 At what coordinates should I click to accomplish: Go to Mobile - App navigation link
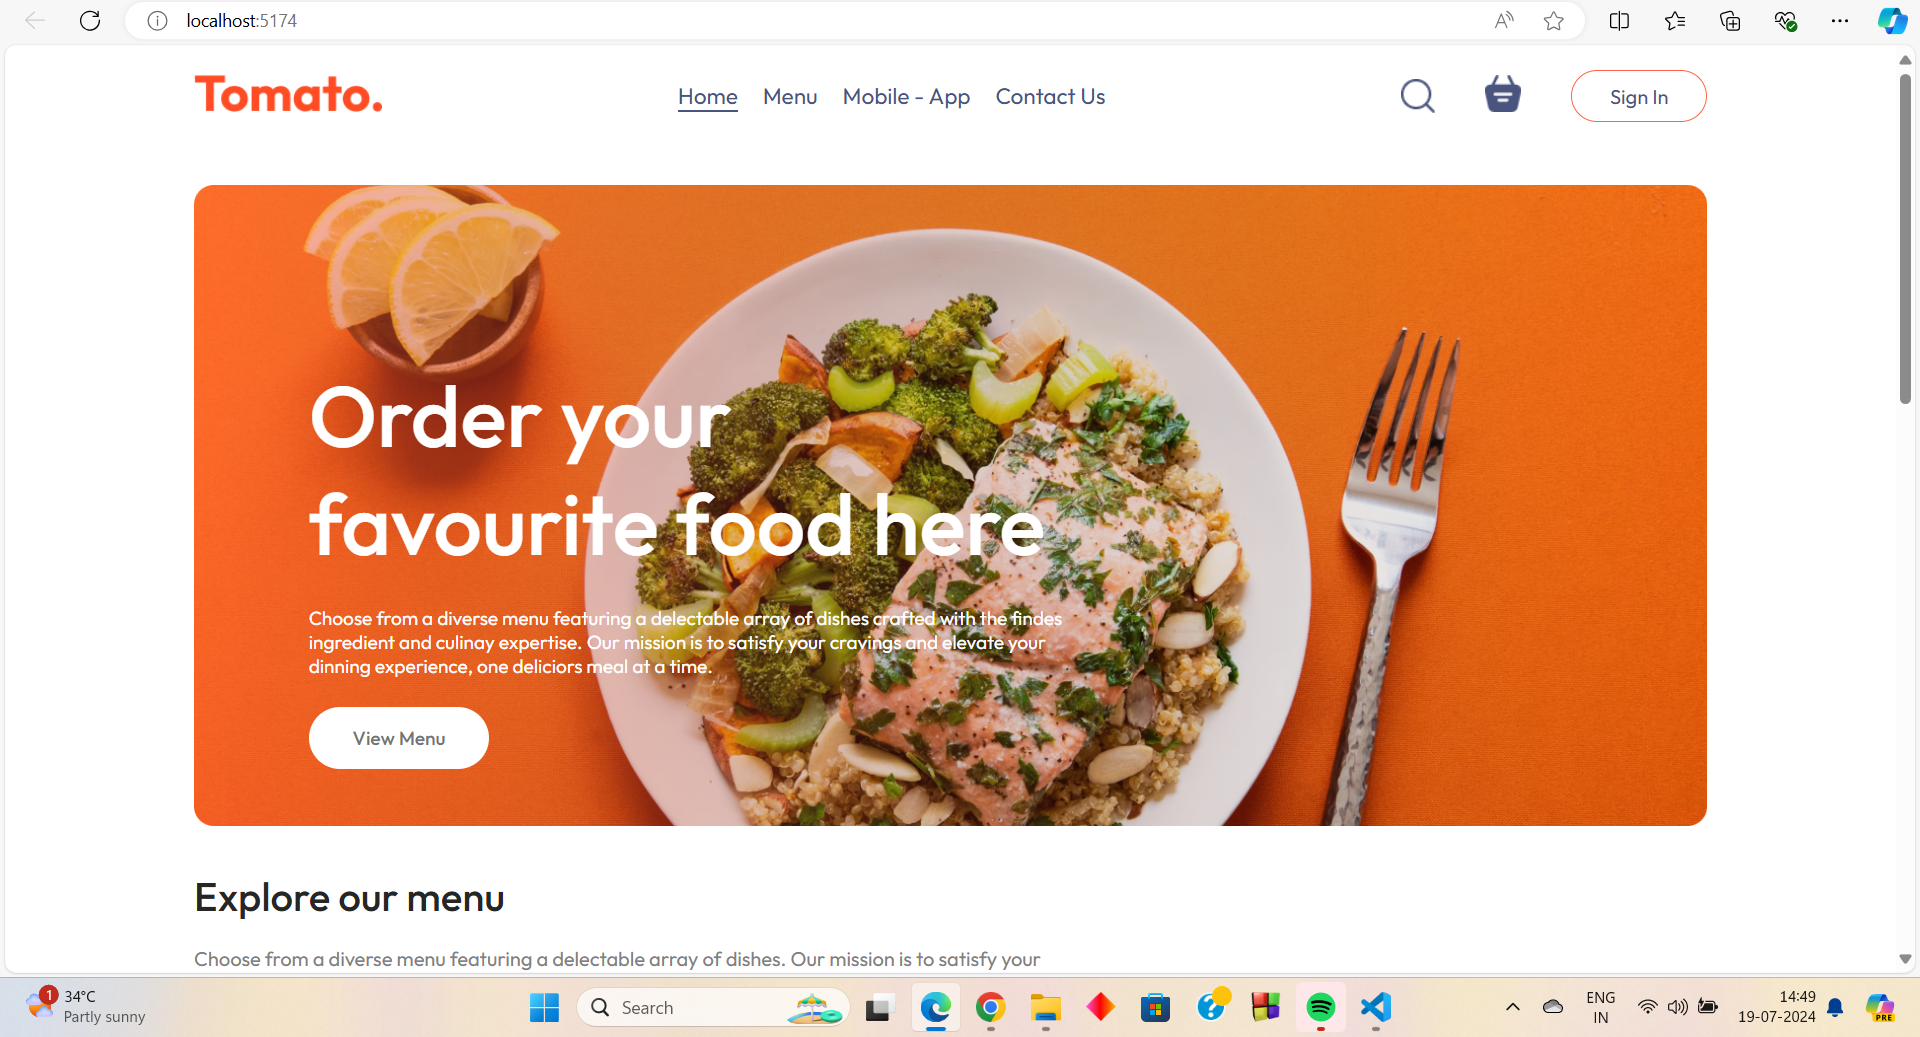(906, 97)
